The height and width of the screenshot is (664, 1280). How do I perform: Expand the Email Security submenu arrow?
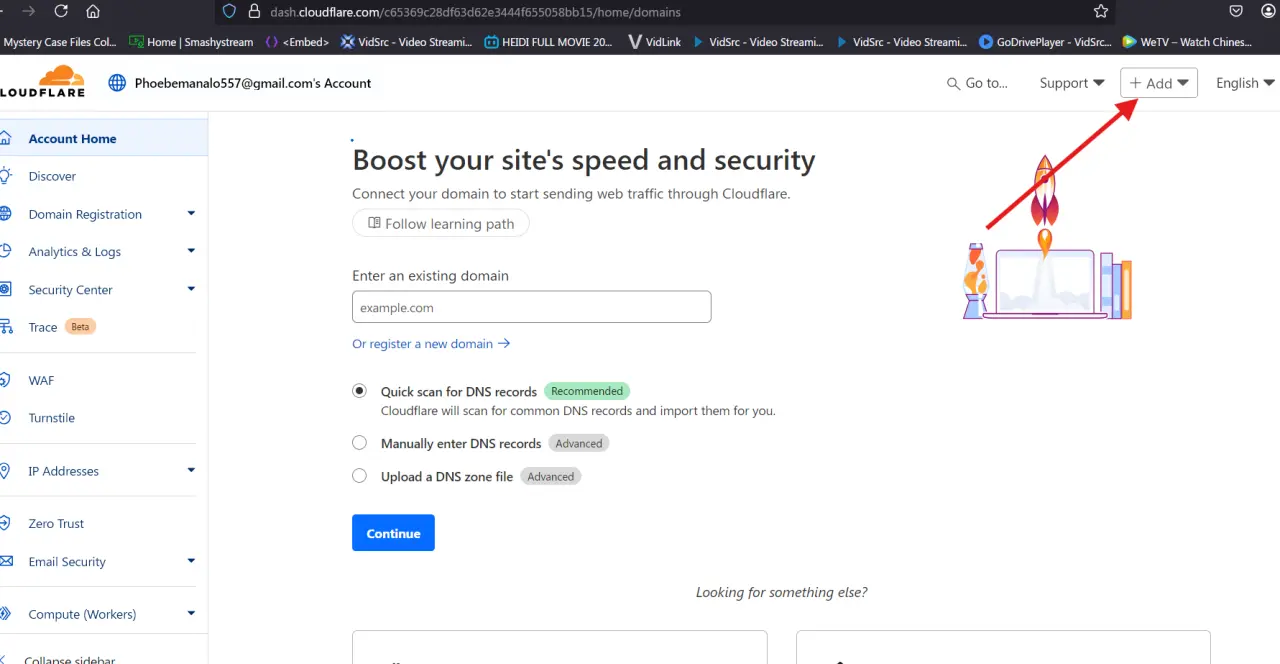point(191,561)
